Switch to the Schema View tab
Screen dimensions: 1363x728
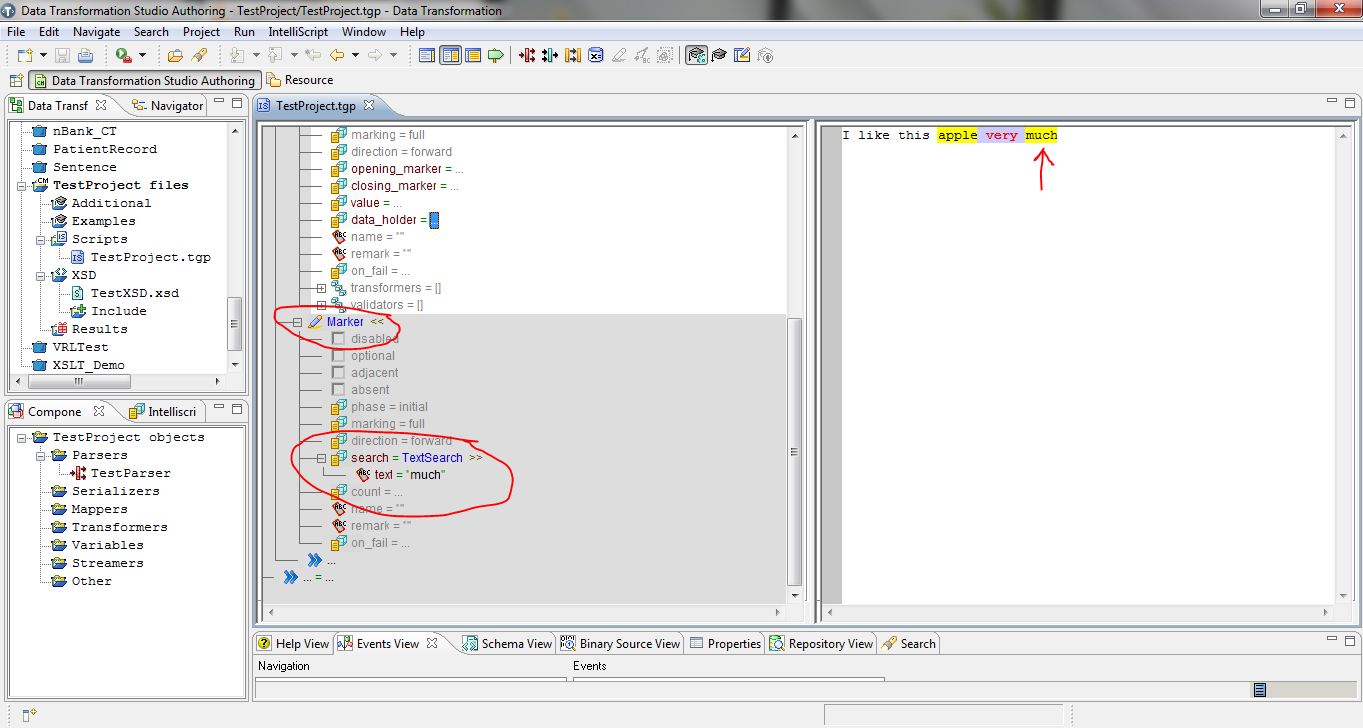pyautogui.click(x=507, y=644)
